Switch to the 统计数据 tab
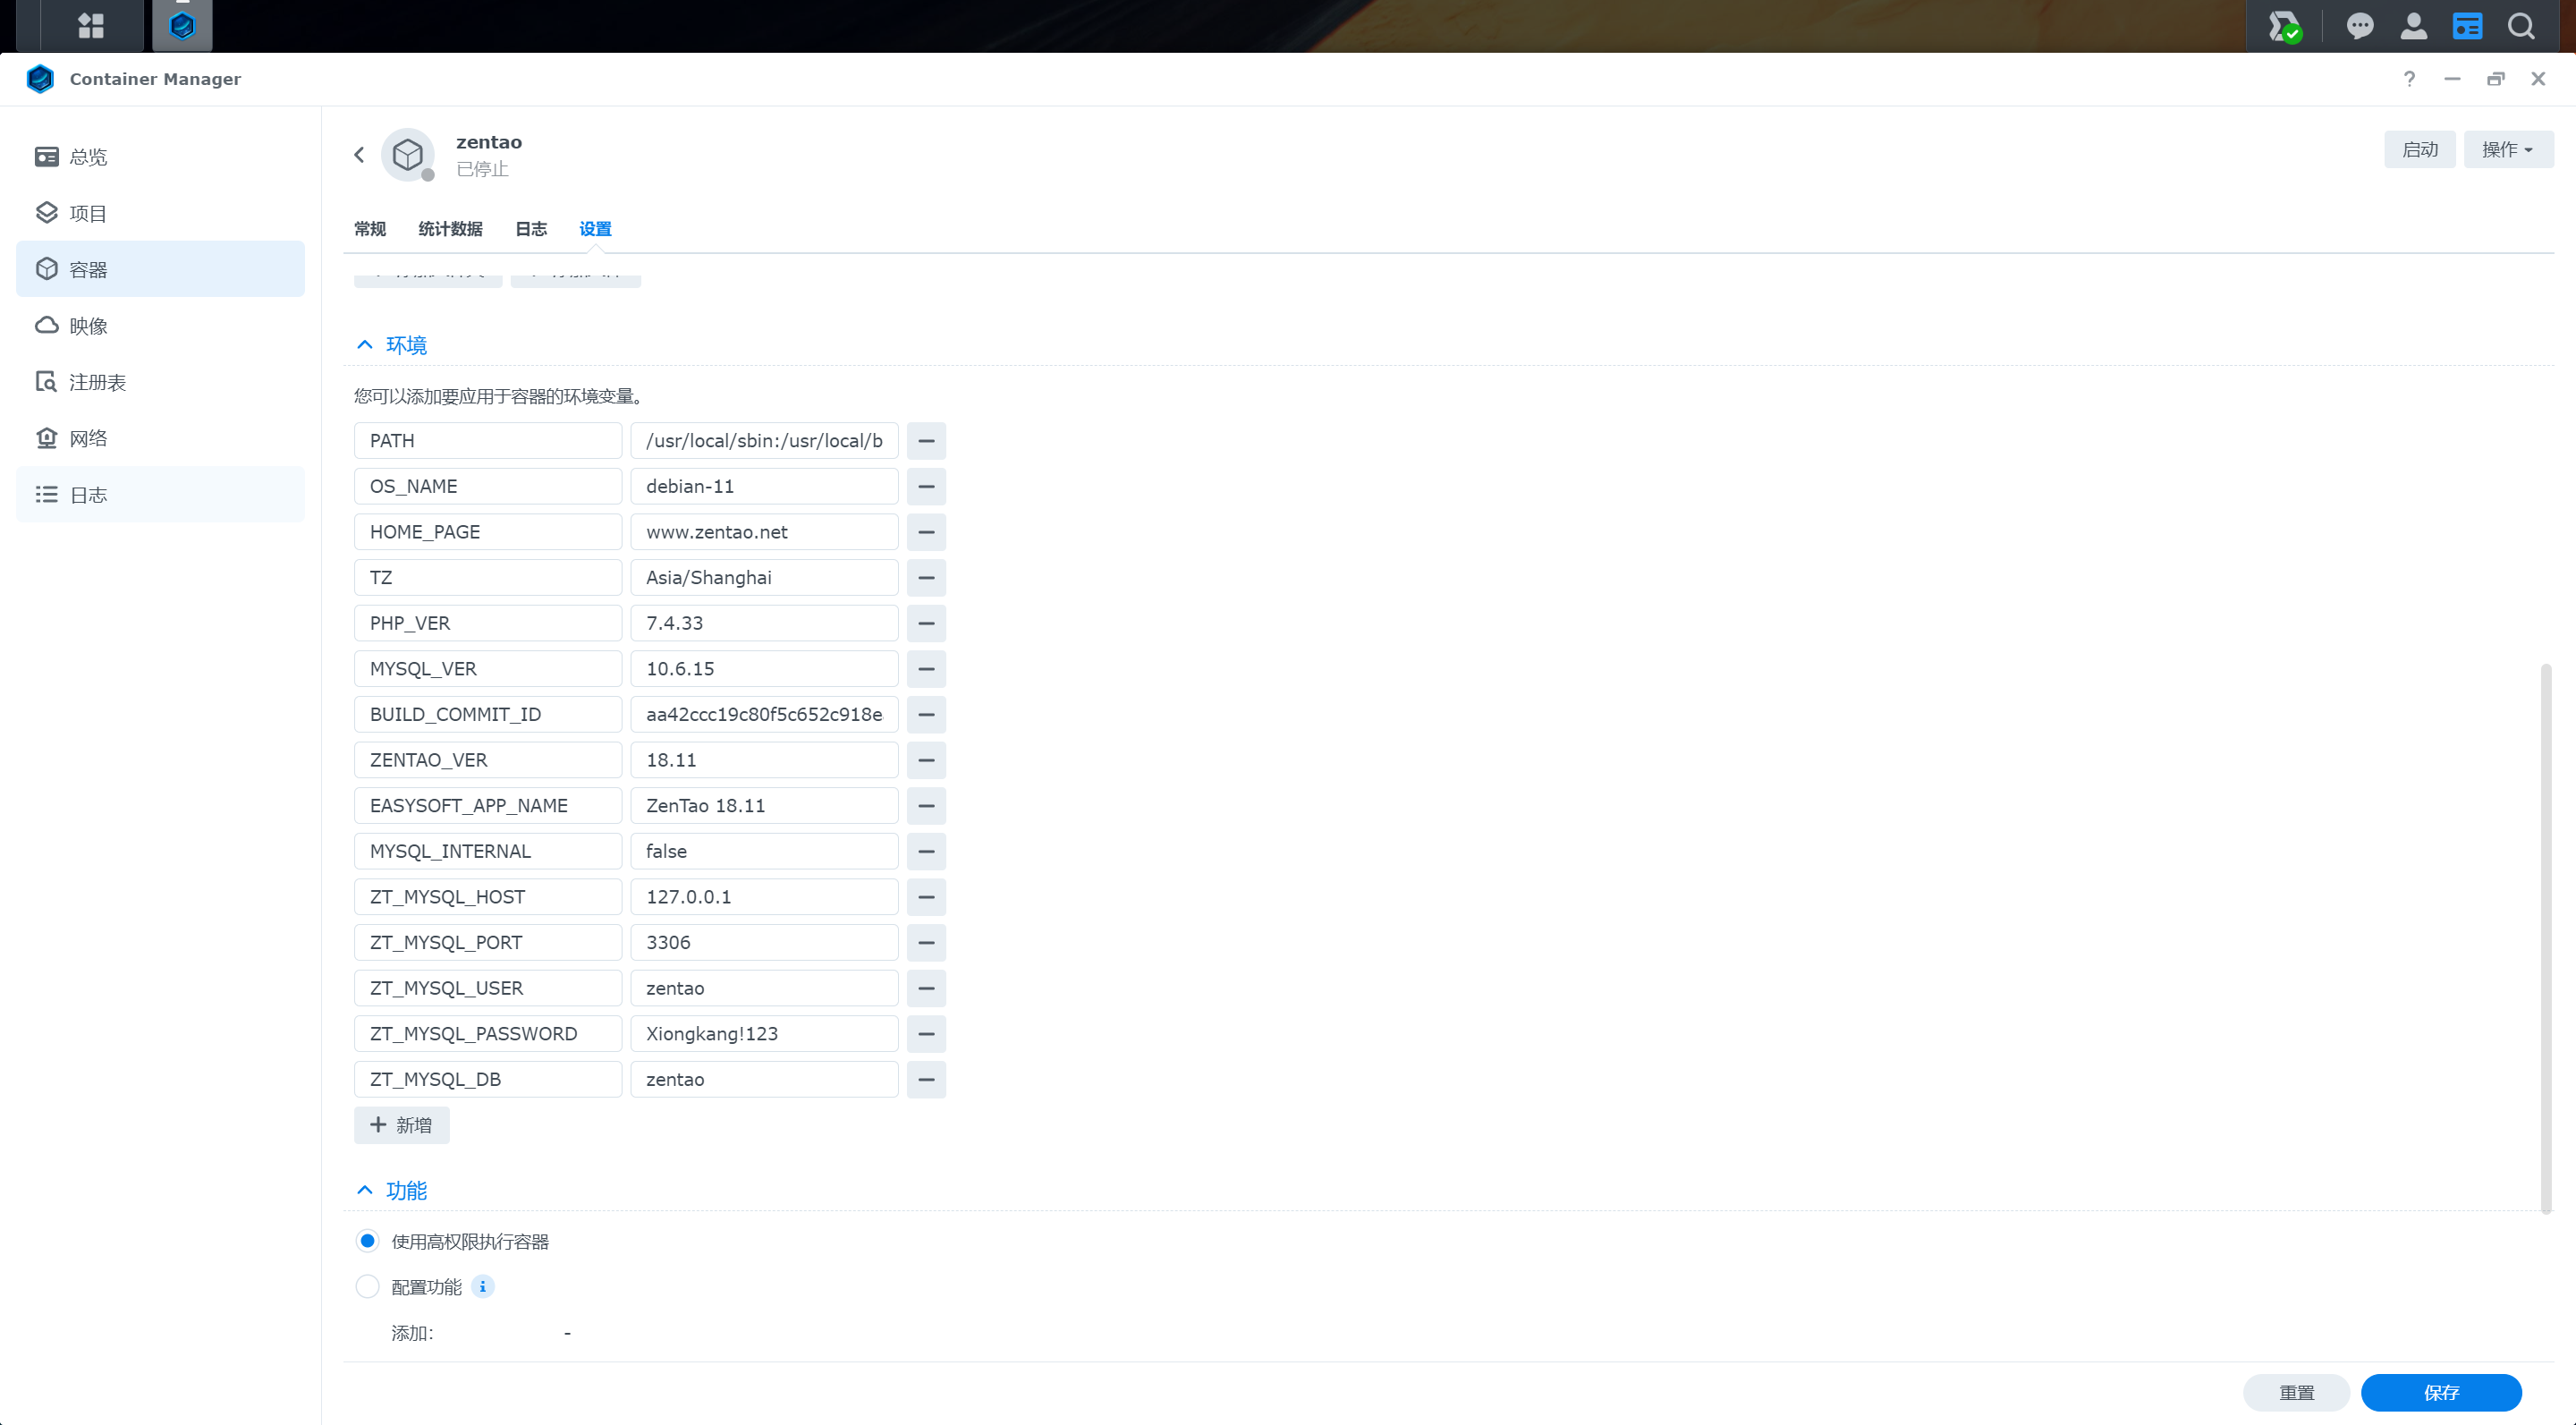This screenshot has height=1425, width=2576. tap(450, 229)
